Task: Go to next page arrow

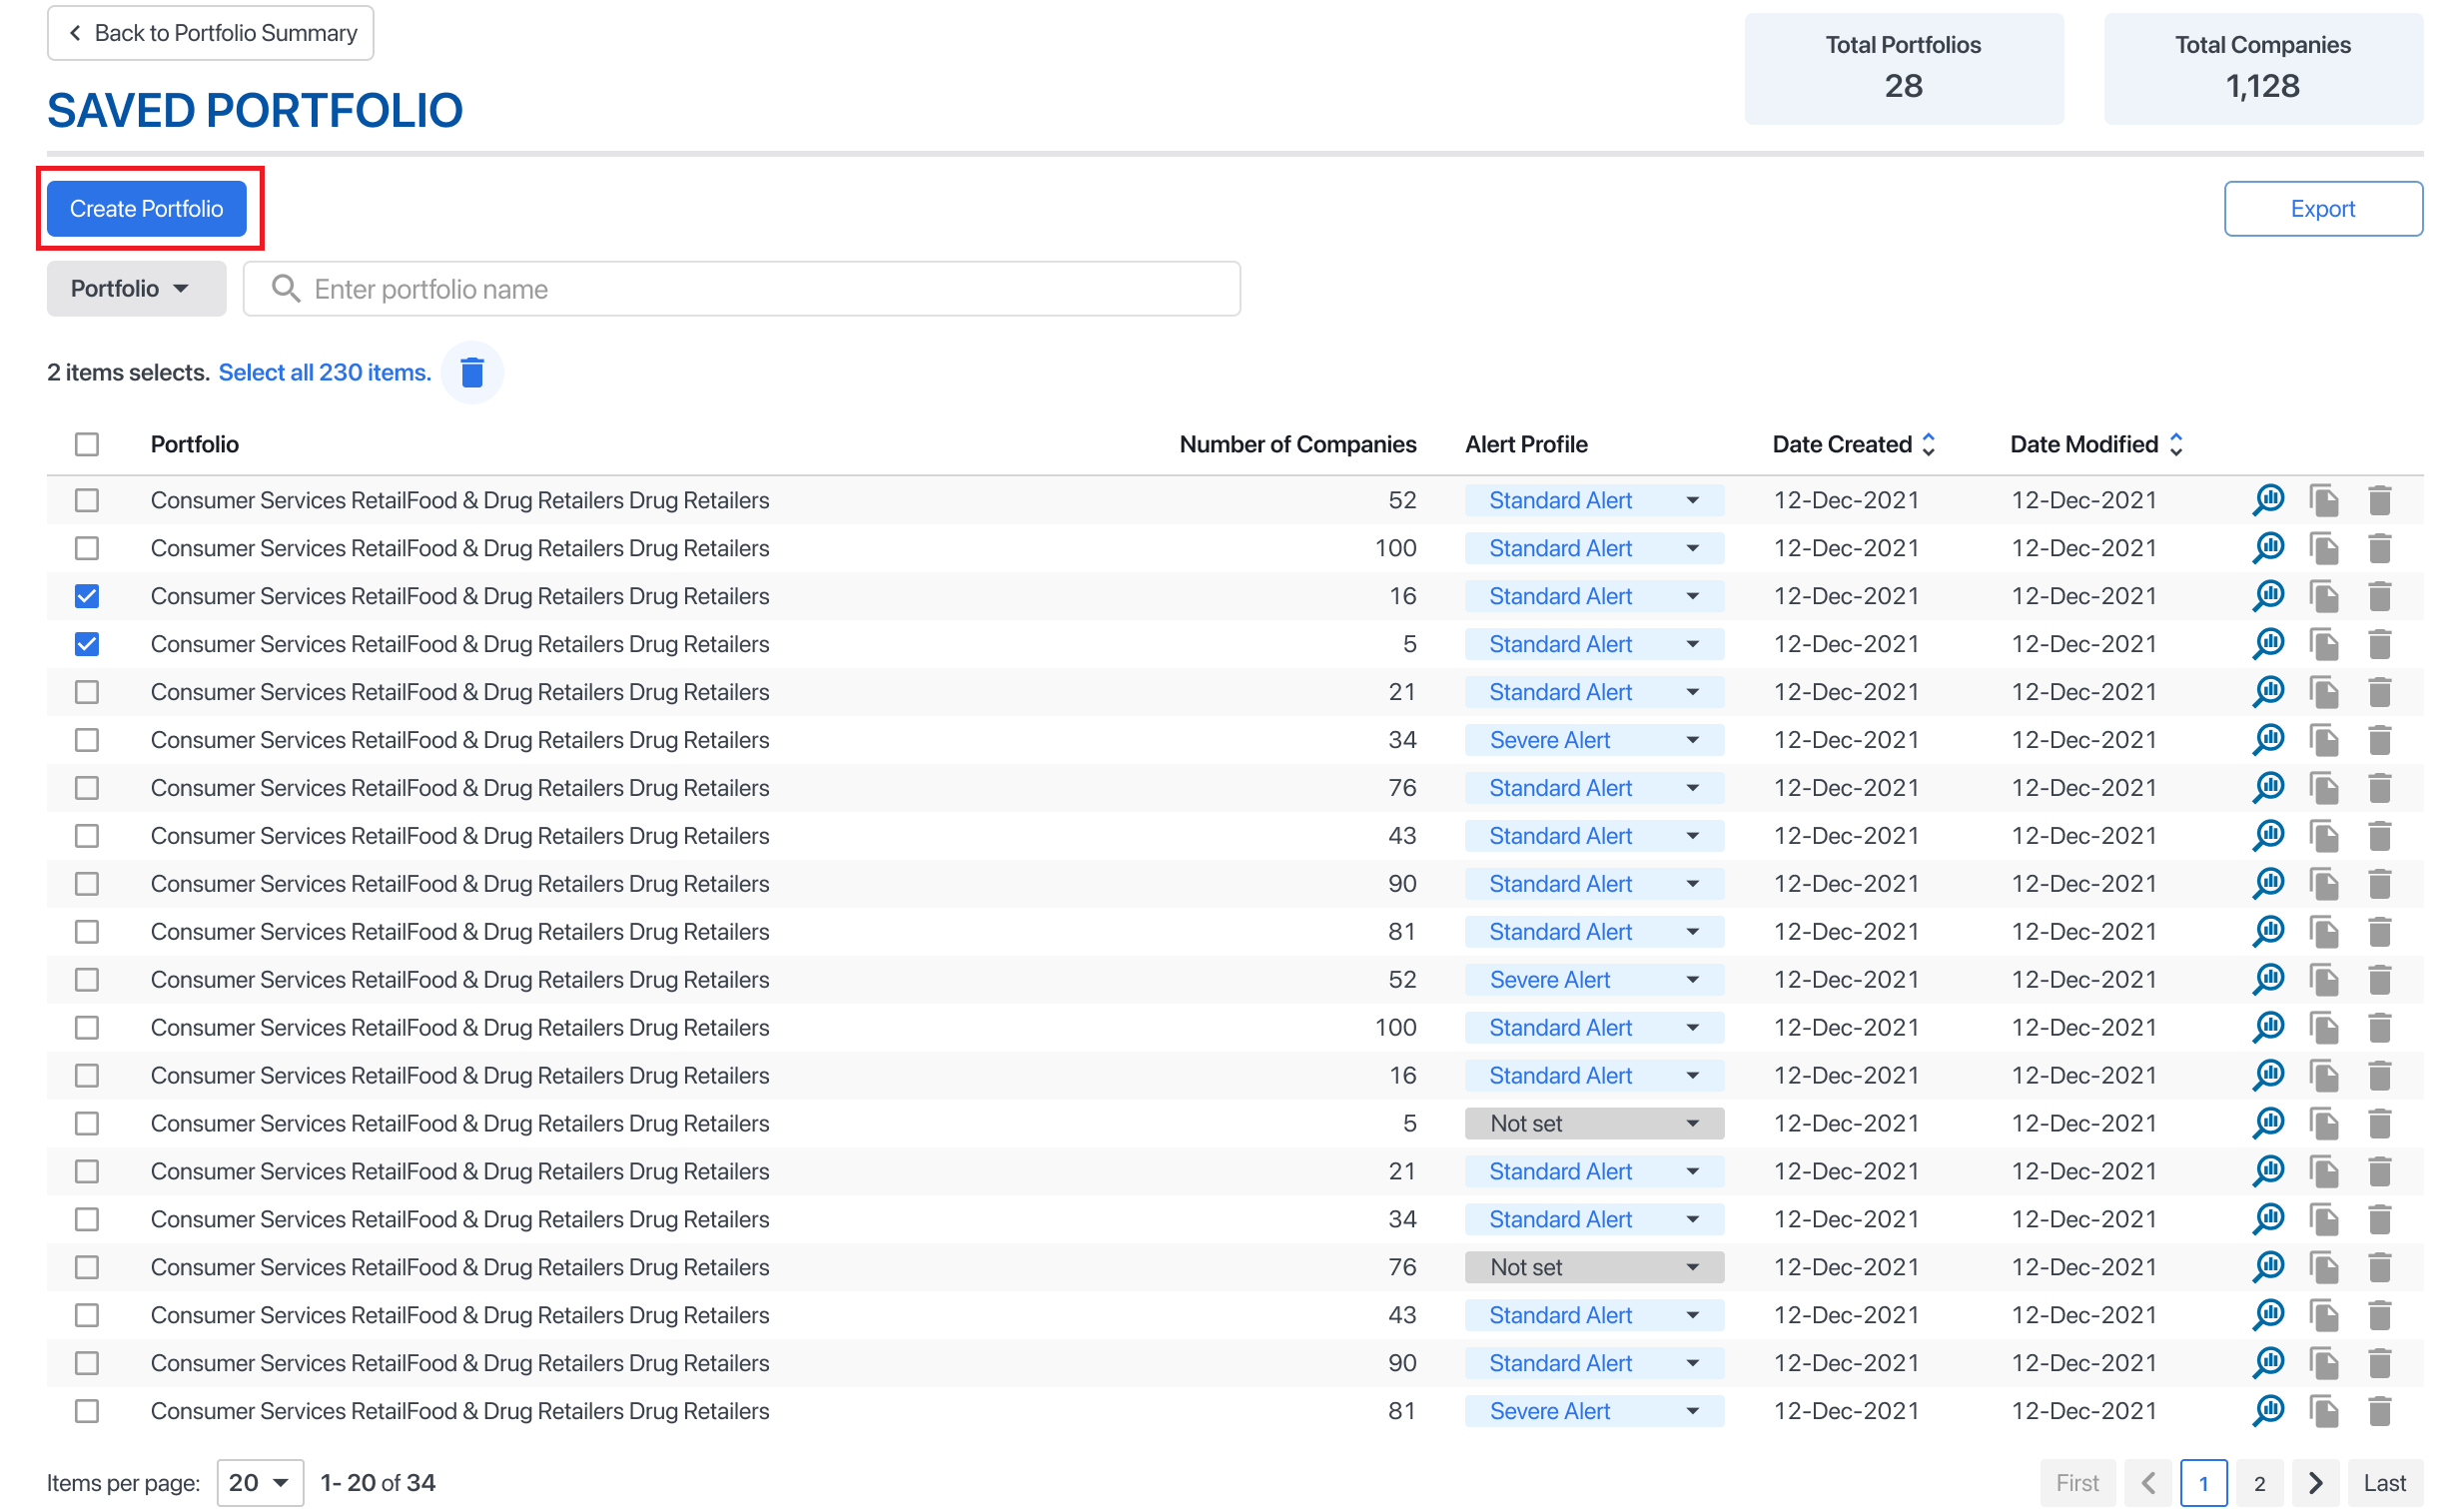Action: 2315,1482
